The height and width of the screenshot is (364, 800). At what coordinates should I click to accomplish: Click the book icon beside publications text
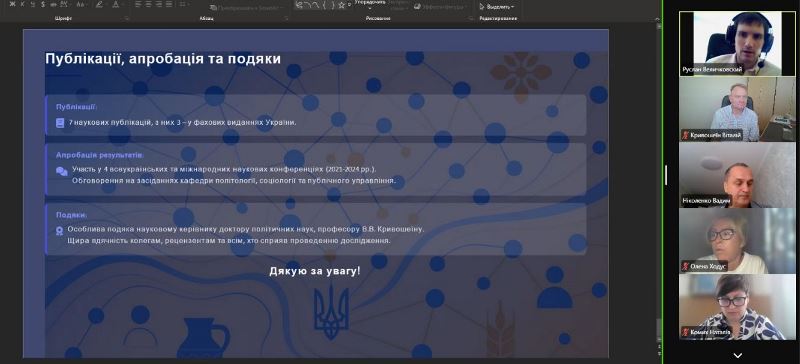[60, 123]
